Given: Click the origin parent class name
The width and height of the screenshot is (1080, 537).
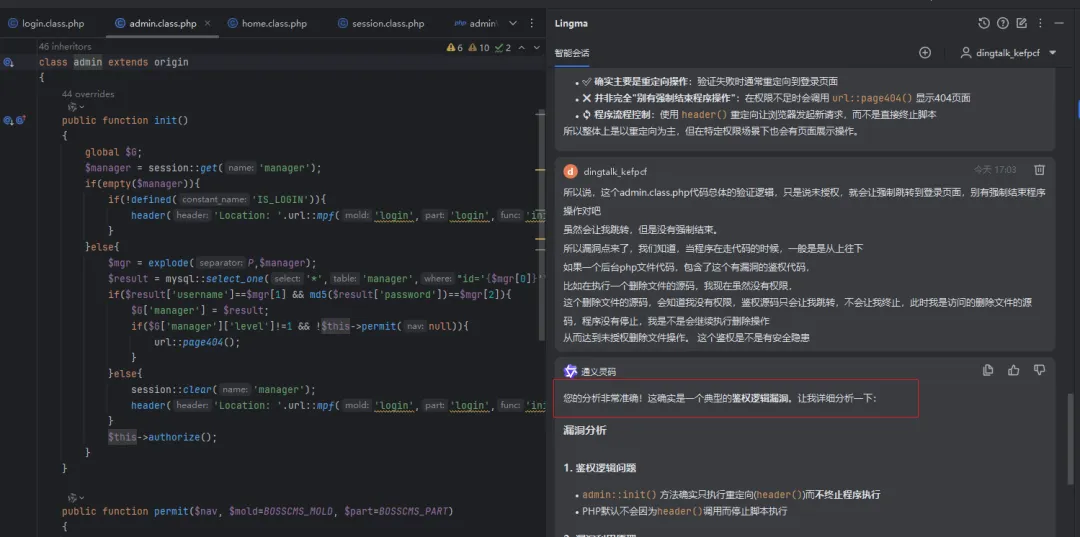Looking at the screenshot, I should (x=171, y=63).
